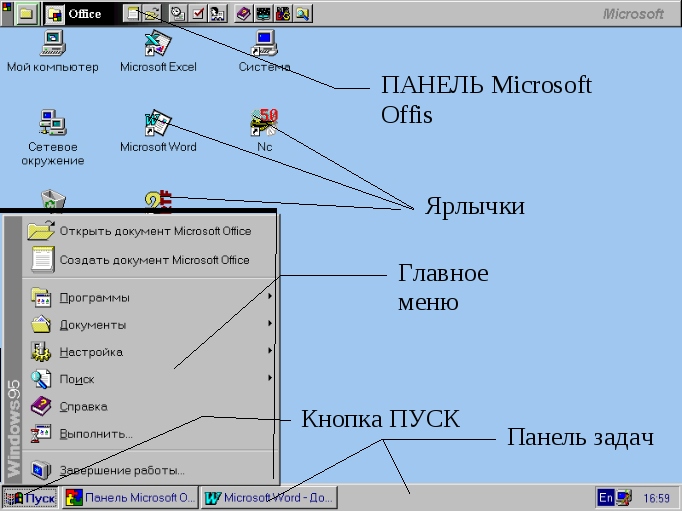Switch to Панель Microsoft O... taskbar button
This screenshot has width=682, height=511.
130,498
